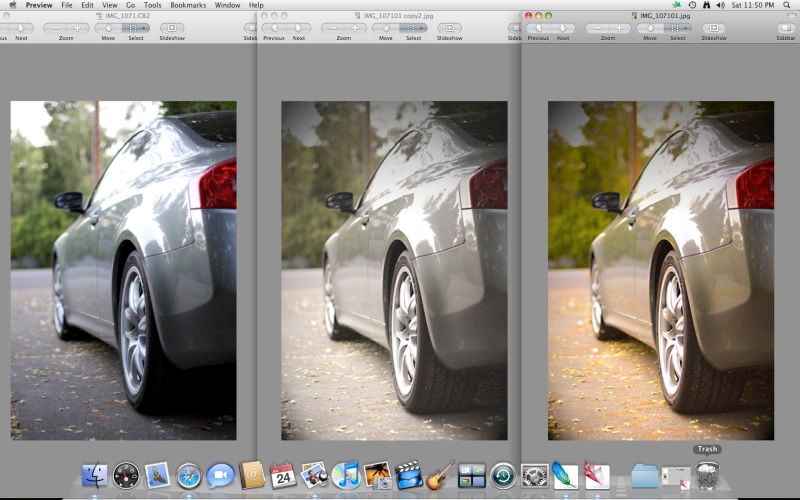Open Address Book from the Dock
Image resolution: width=800 pixels, height=500 pixels.
[252, 476]
